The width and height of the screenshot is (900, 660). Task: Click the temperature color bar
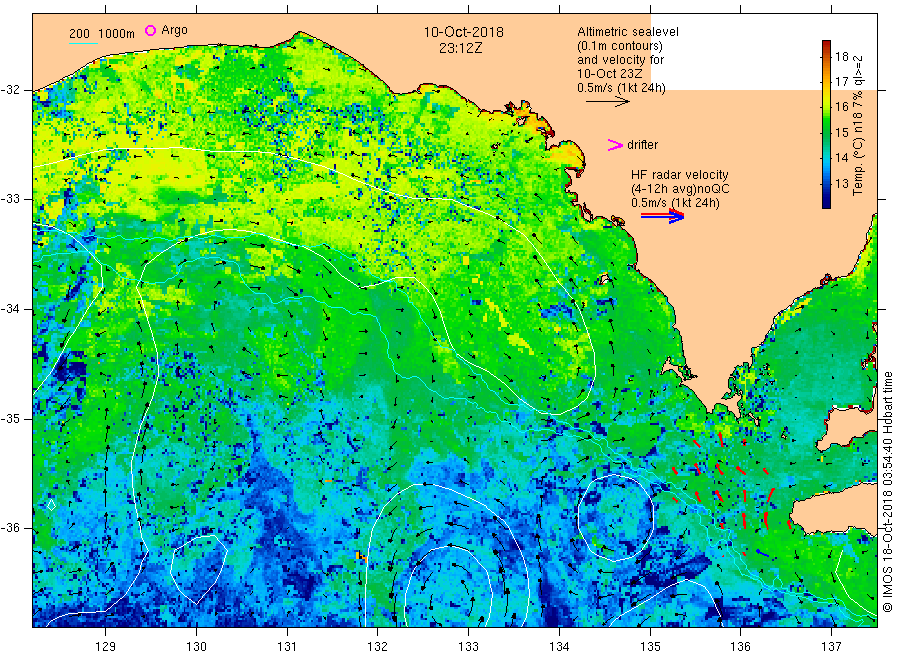(827, 124)
